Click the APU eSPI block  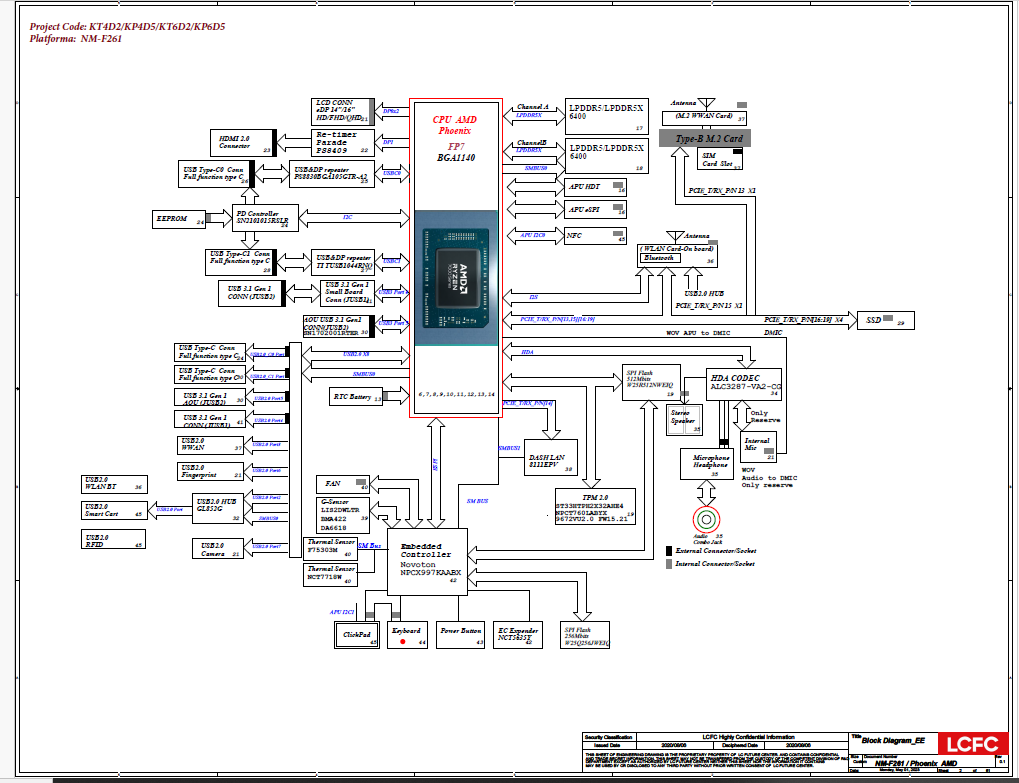(595, 210)
